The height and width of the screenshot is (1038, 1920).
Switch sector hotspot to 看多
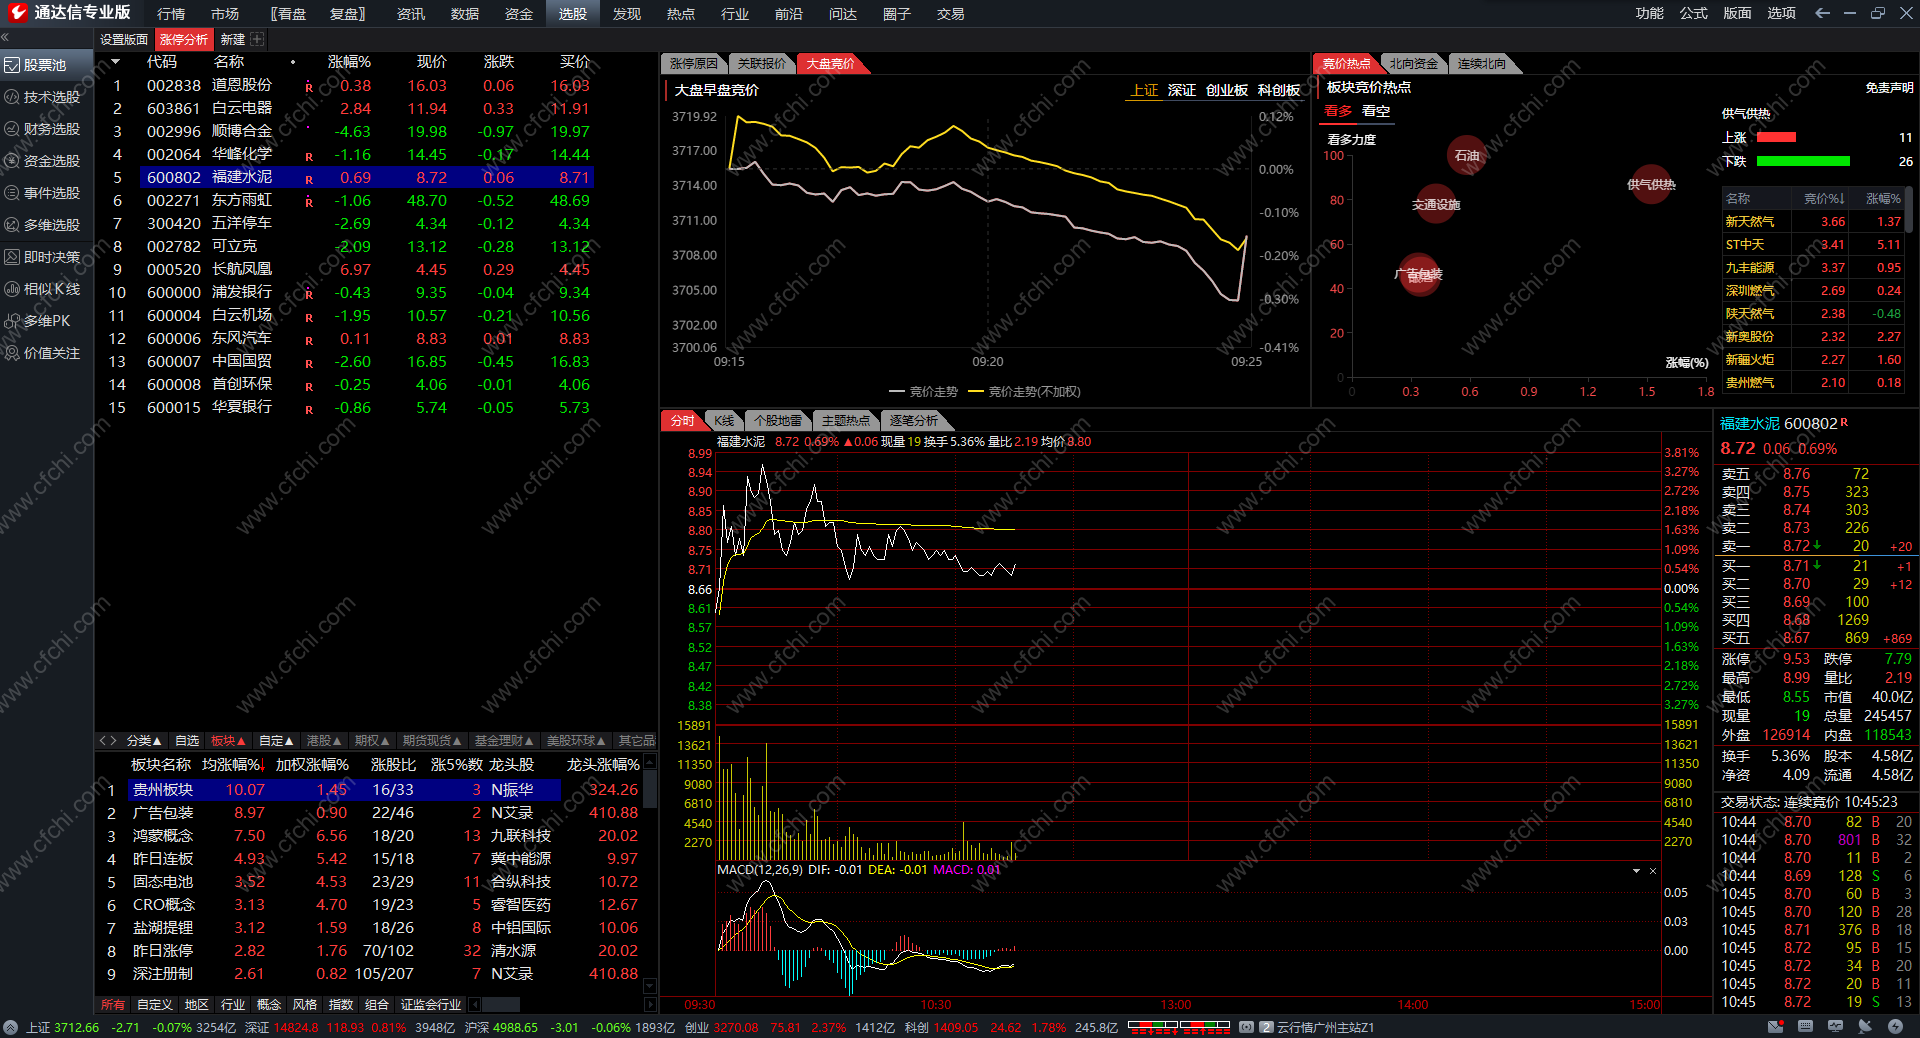pos(1338,111)
